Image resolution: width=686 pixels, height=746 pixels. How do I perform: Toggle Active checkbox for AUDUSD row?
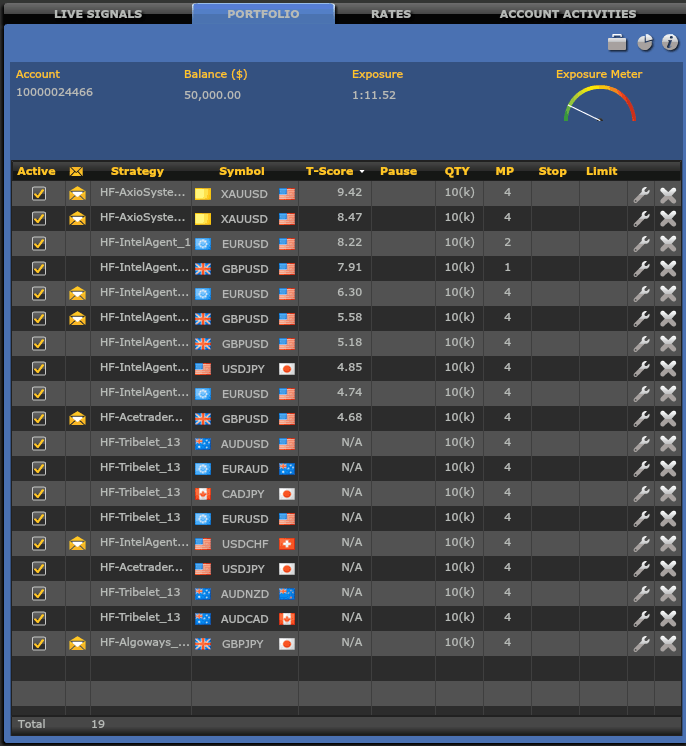pyautogui.click(x=39, y=443)
